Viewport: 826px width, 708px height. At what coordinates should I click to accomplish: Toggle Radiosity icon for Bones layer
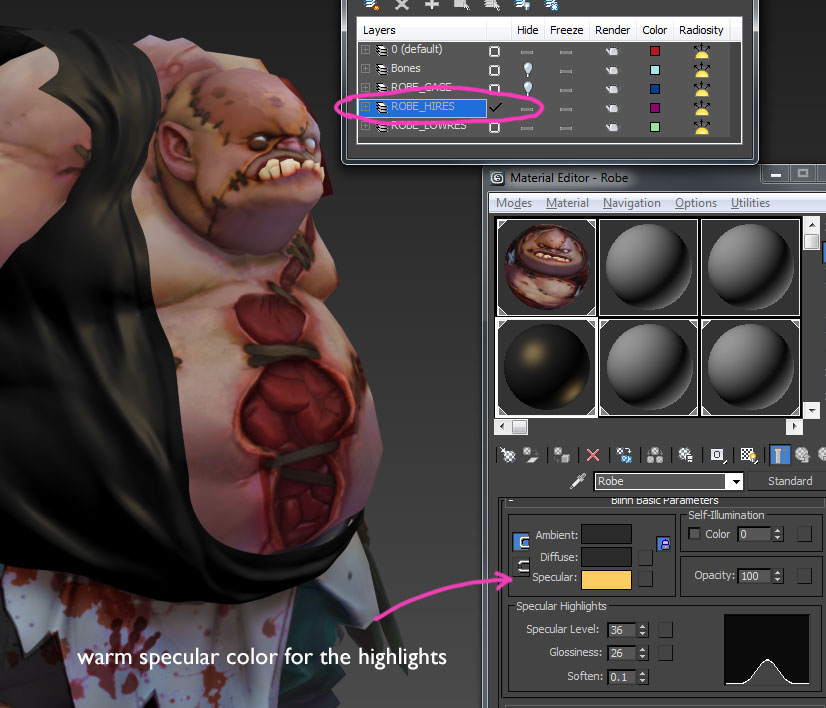702,70
